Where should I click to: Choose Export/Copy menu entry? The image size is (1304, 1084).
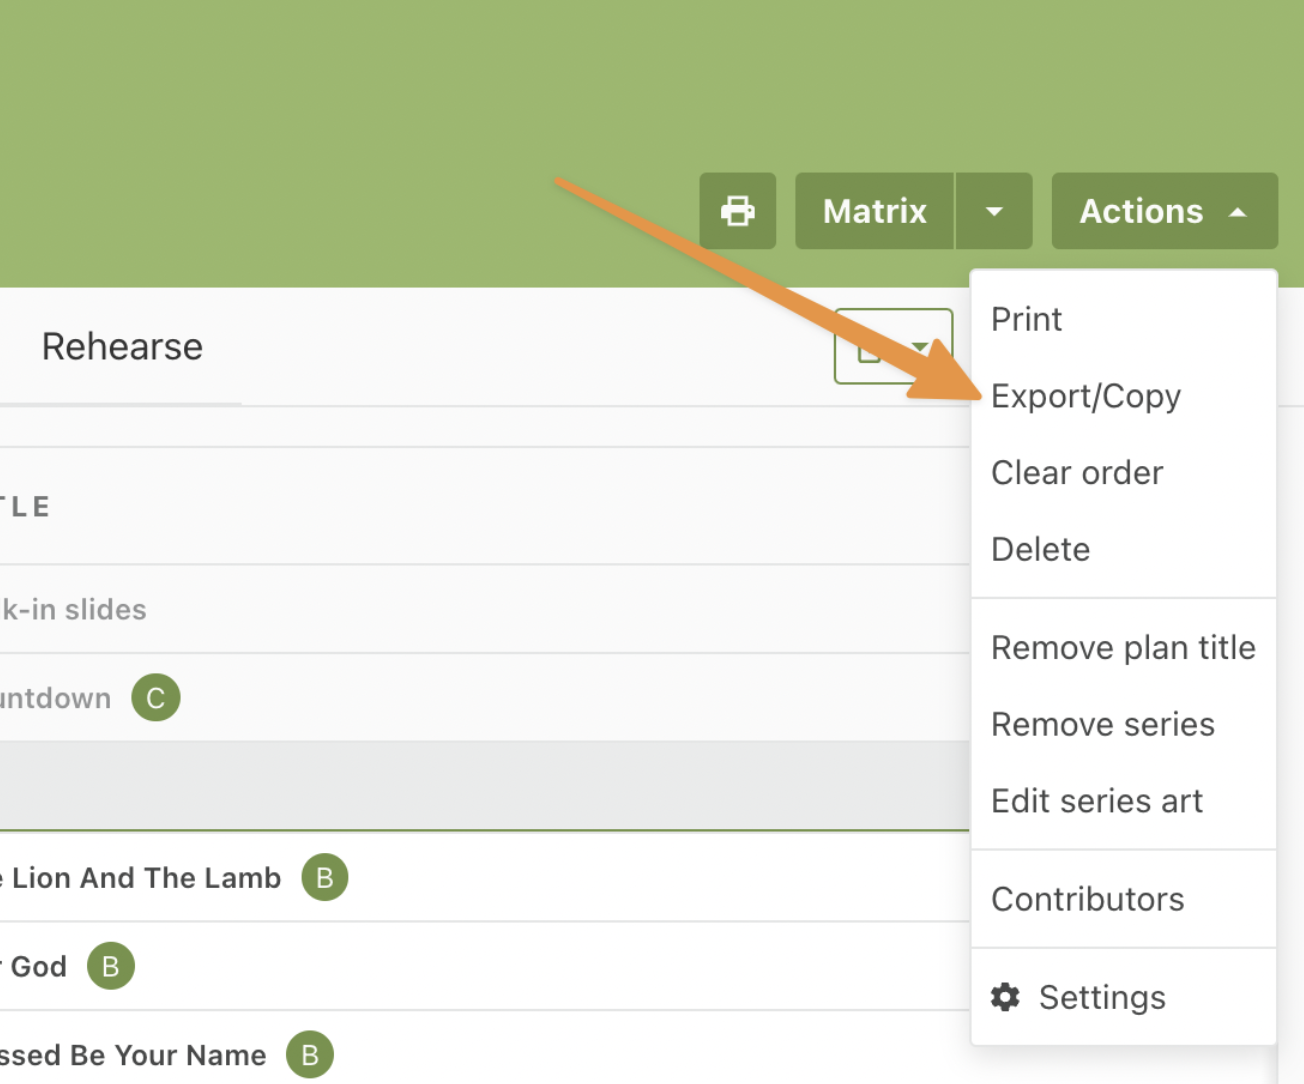1123,396
